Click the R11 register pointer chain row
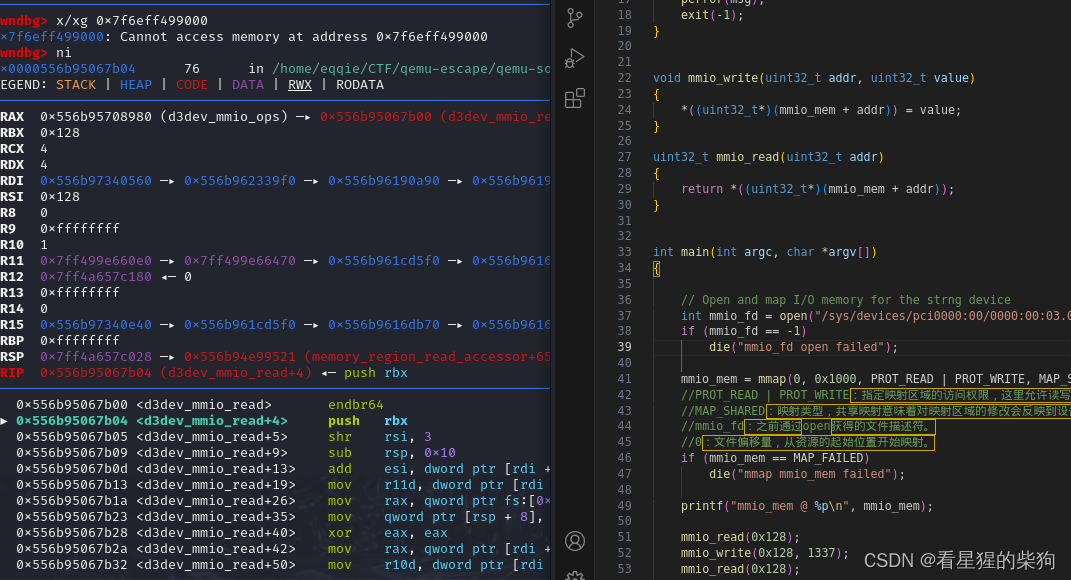 [x=275, y=260]
